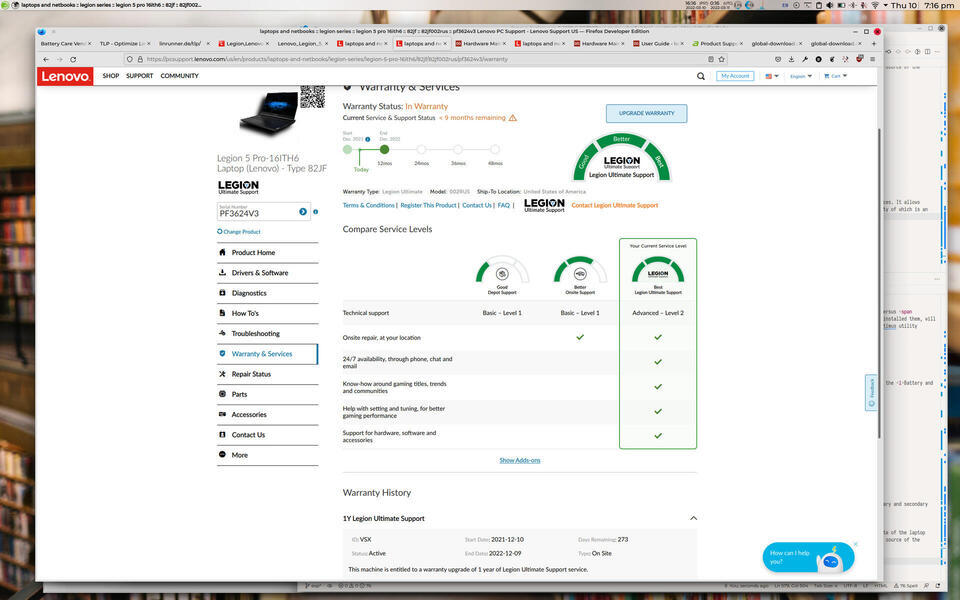Open the Firefox hamburger menu
This screenshot has height=600, width=960.
click(872, 59)
